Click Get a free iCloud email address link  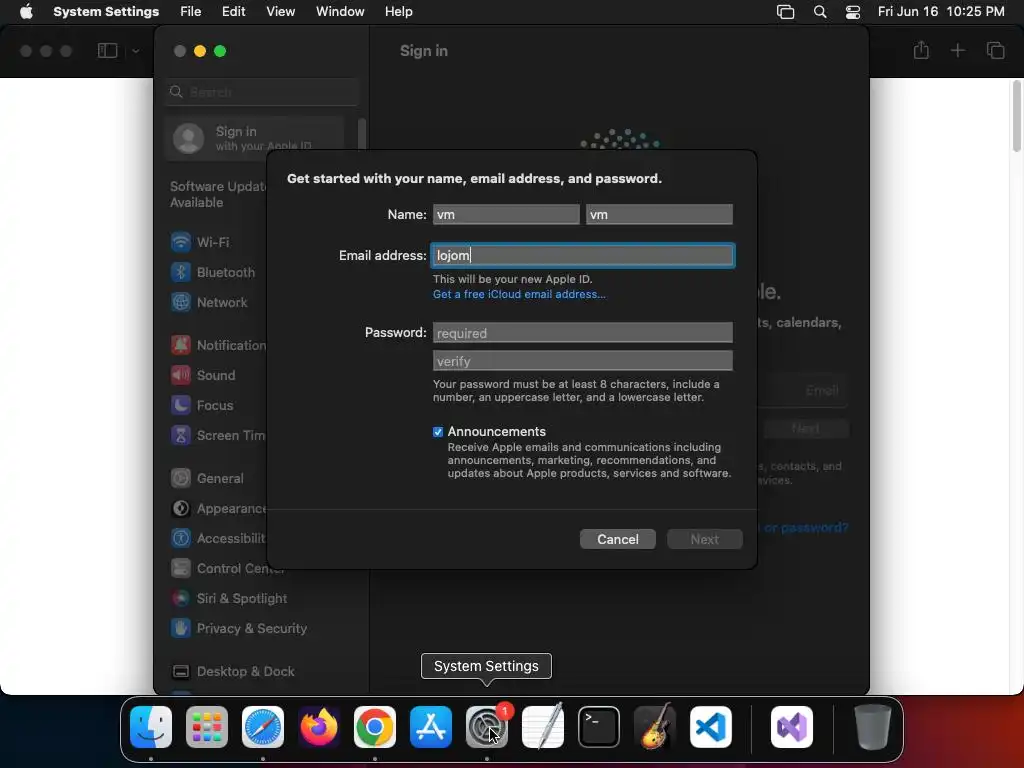(x=519, y=295)
